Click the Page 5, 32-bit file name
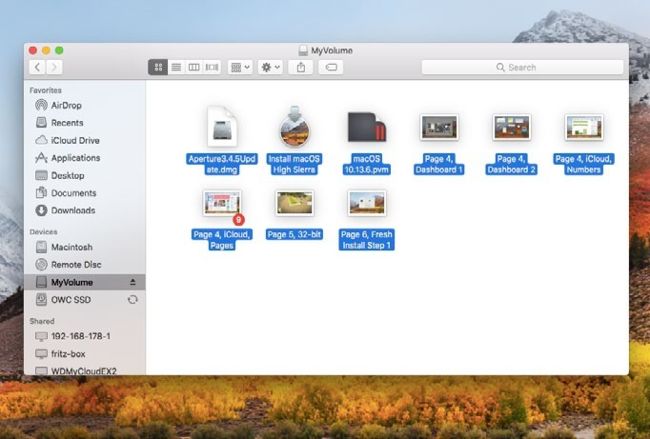This screenshot has width=650, height=439. pos(294,235)
